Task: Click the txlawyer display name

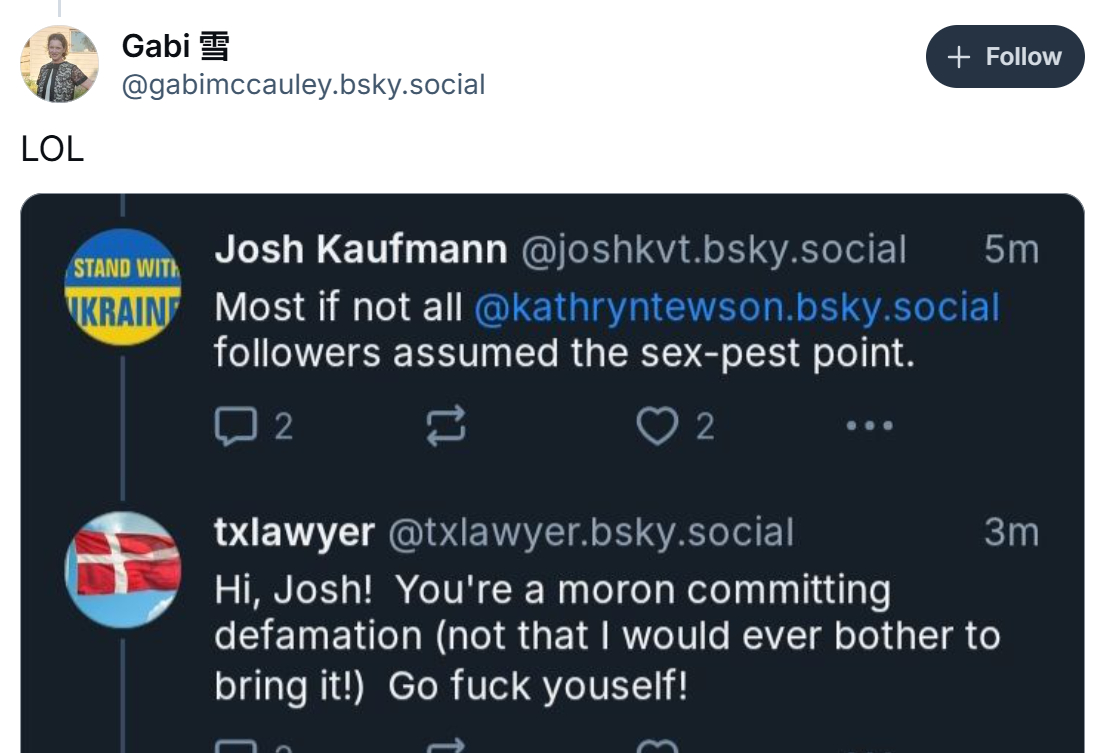Action: (x=293, y=533)
